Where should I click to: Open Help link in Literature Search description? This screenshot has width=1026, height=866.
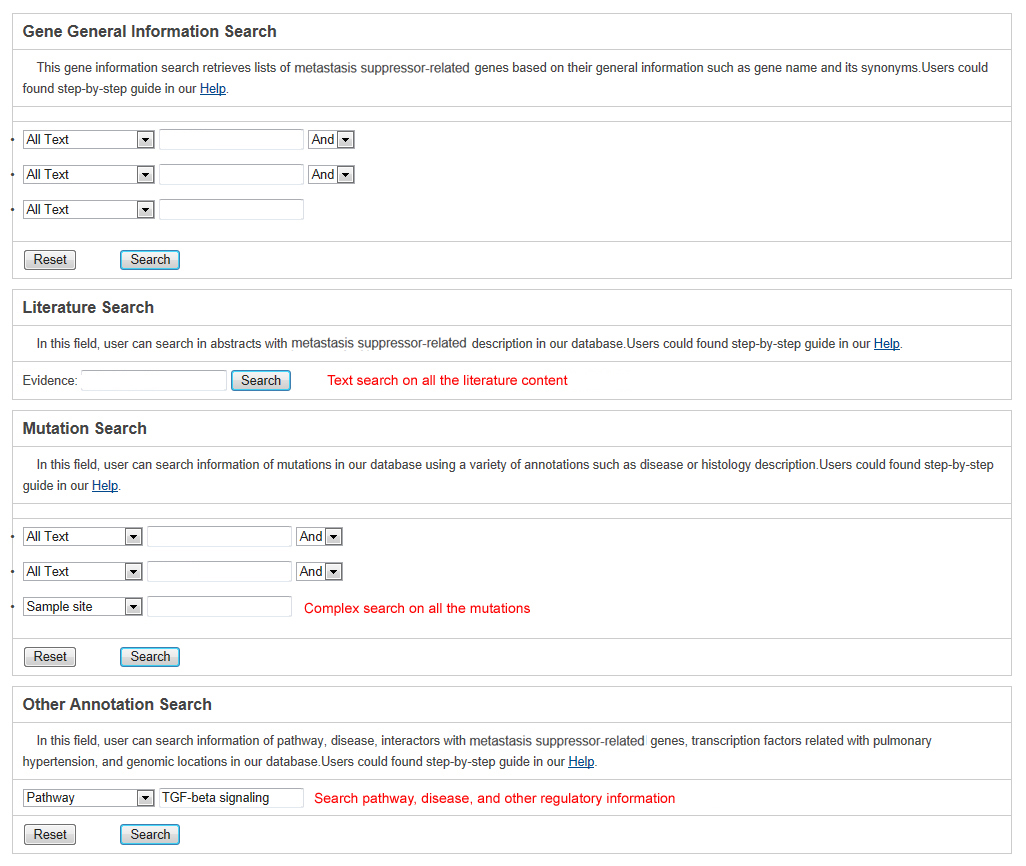(x=887, y=344)
